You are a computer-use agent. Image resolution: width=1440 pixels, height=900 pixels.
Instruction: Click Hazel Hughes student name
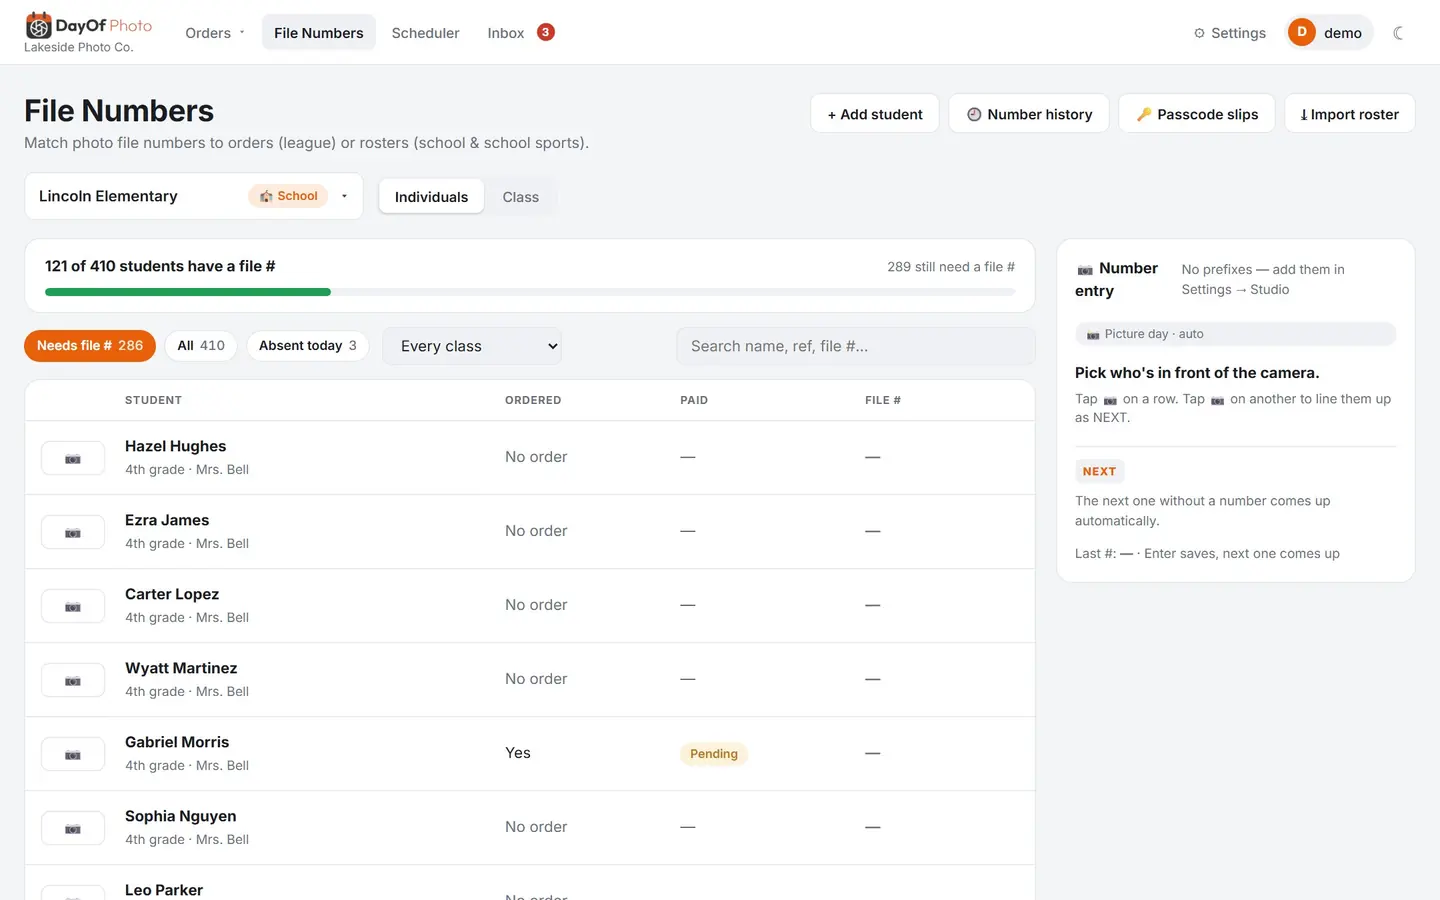[175, 446]
